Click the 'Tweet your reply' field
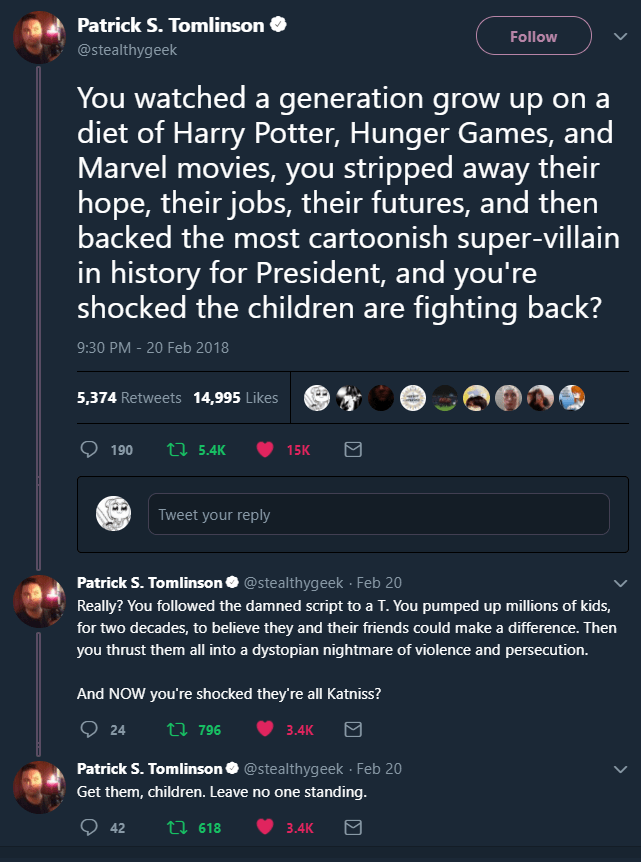 (378, 514)
